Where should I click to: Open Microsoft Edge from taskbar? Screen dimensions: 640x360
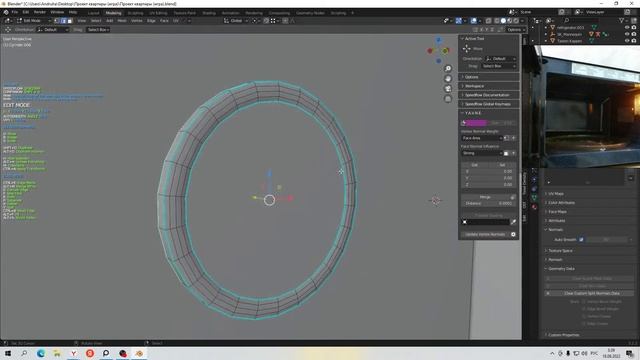tap(41, 353)
